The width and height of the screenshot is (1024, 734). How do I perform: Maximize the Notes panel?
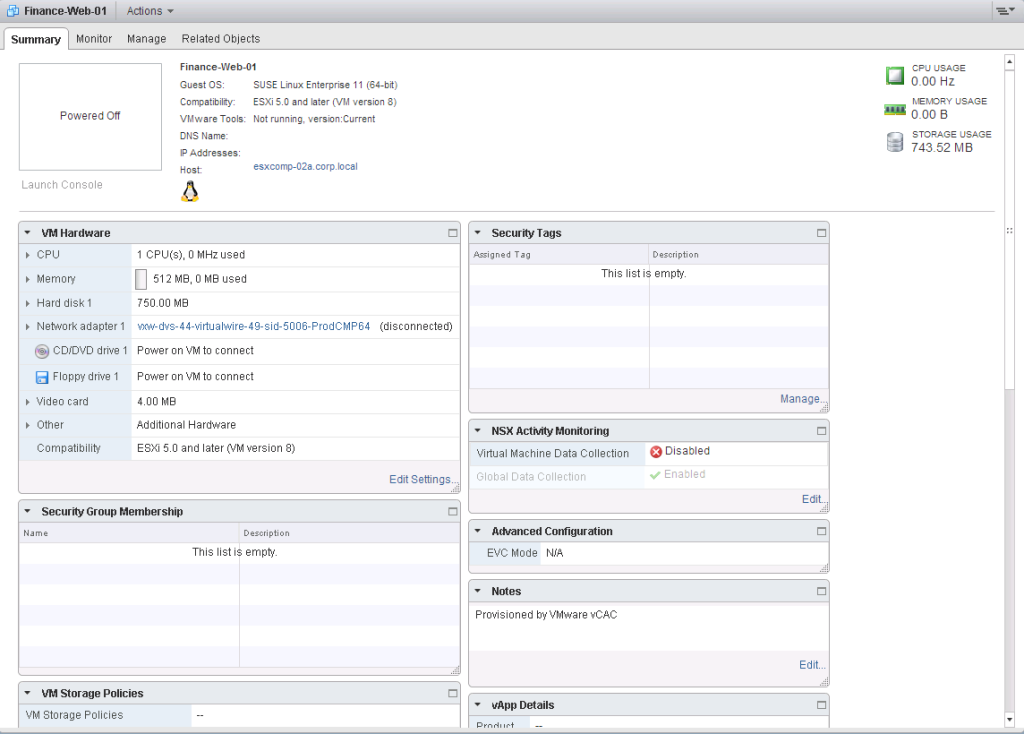coord(822,592)
